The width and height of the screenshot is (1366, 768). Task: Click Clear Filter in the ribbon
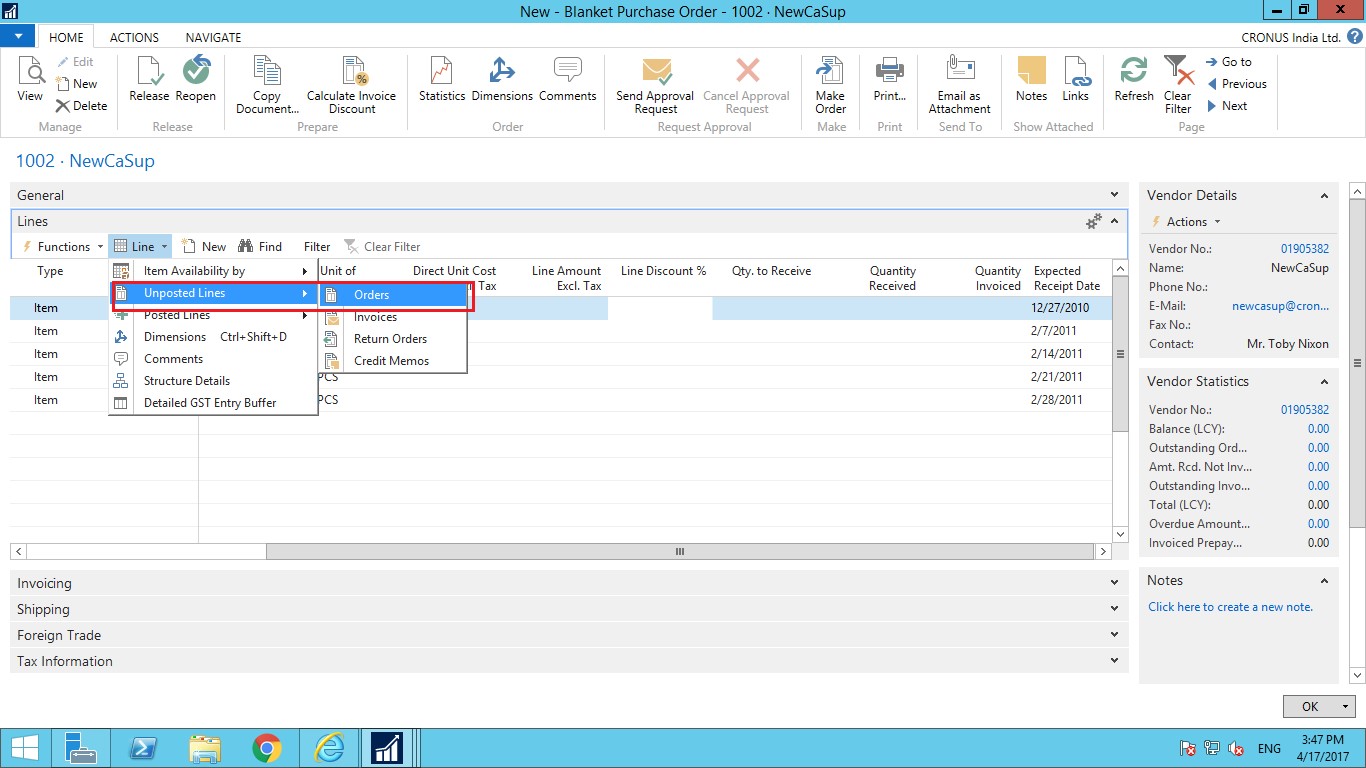[x=1178, y=85]
